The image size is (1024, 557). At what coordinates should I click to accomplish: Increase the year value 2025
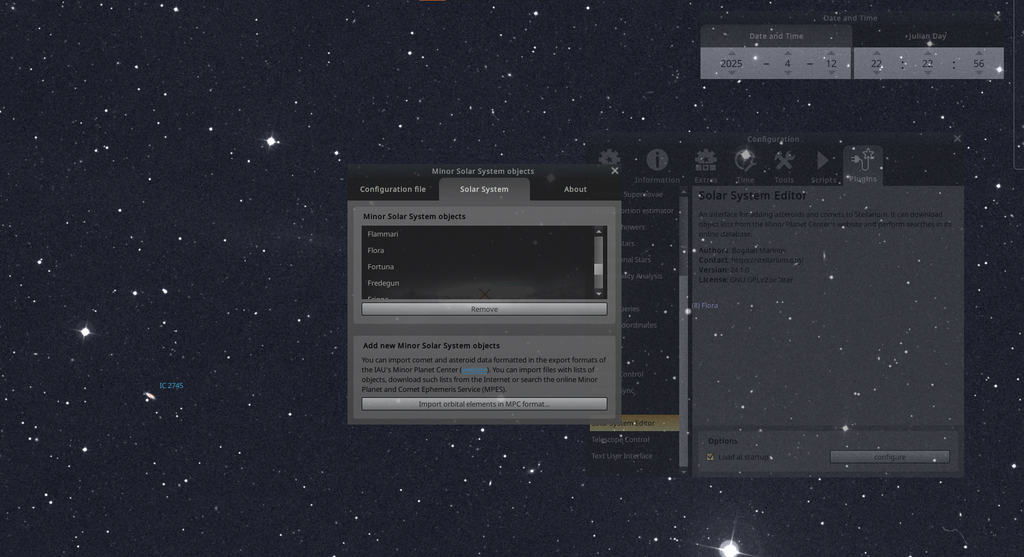tap(731, 54)
